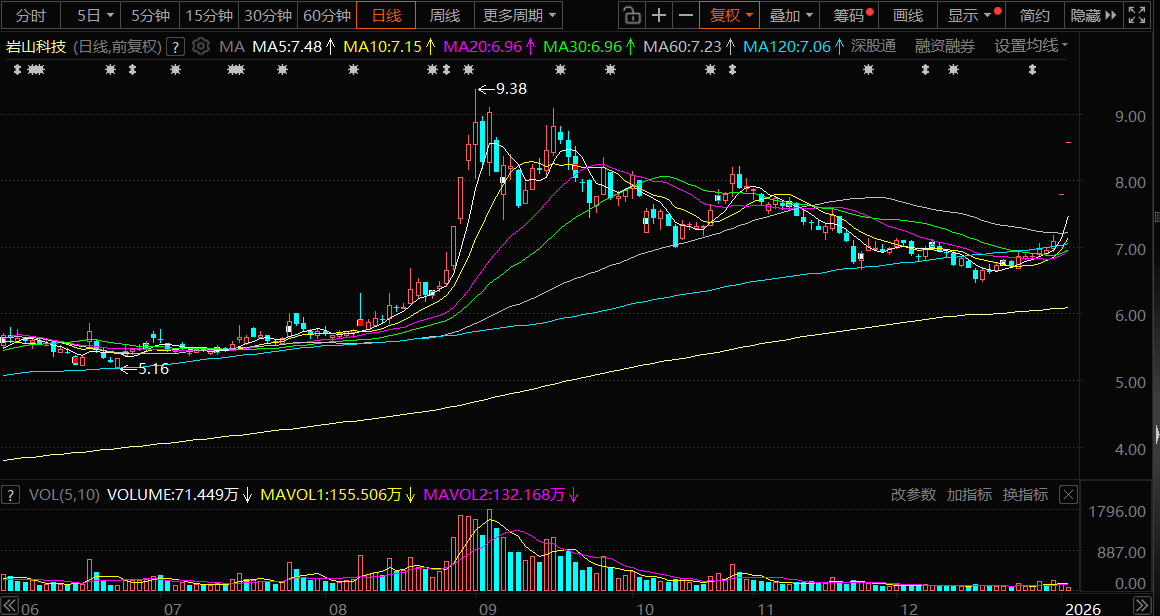
Task: Click the 岩山科技 stock name
Action: coord(36,47)
